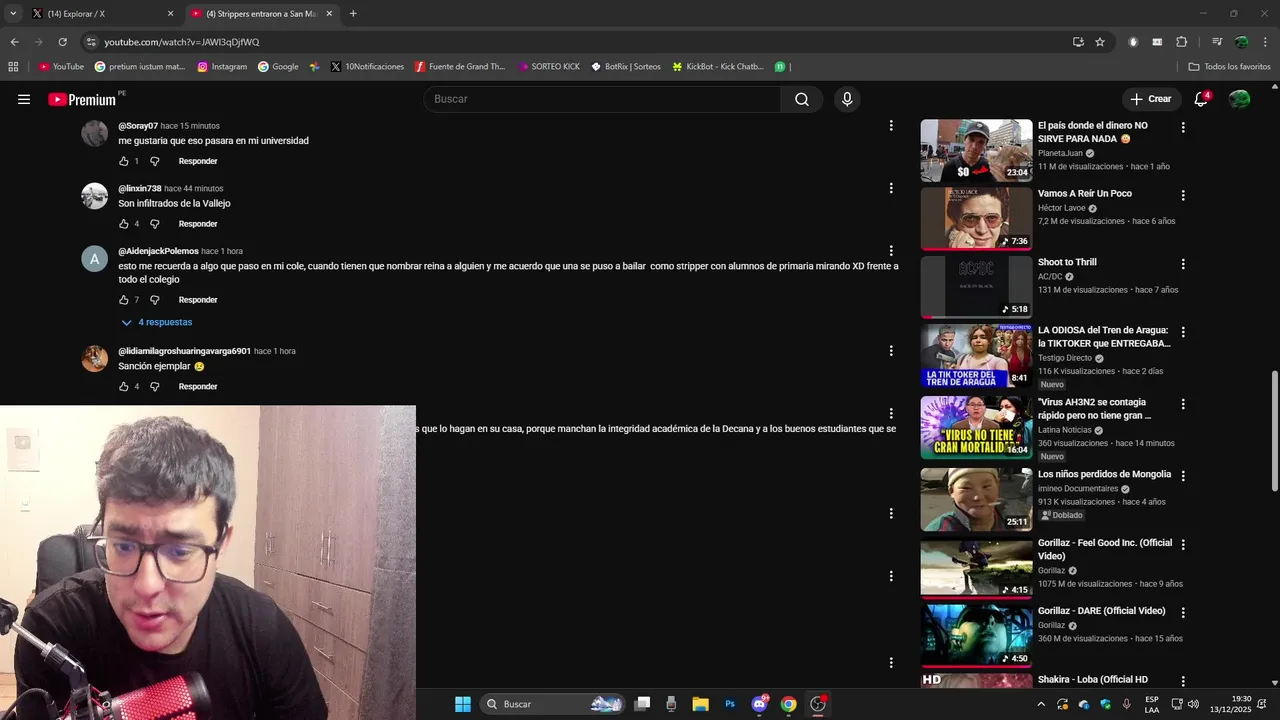1280x720 pixels.
Task: Open 'Gorillaz - Feel Good Inc.' video title
Action: [1105, 549]
